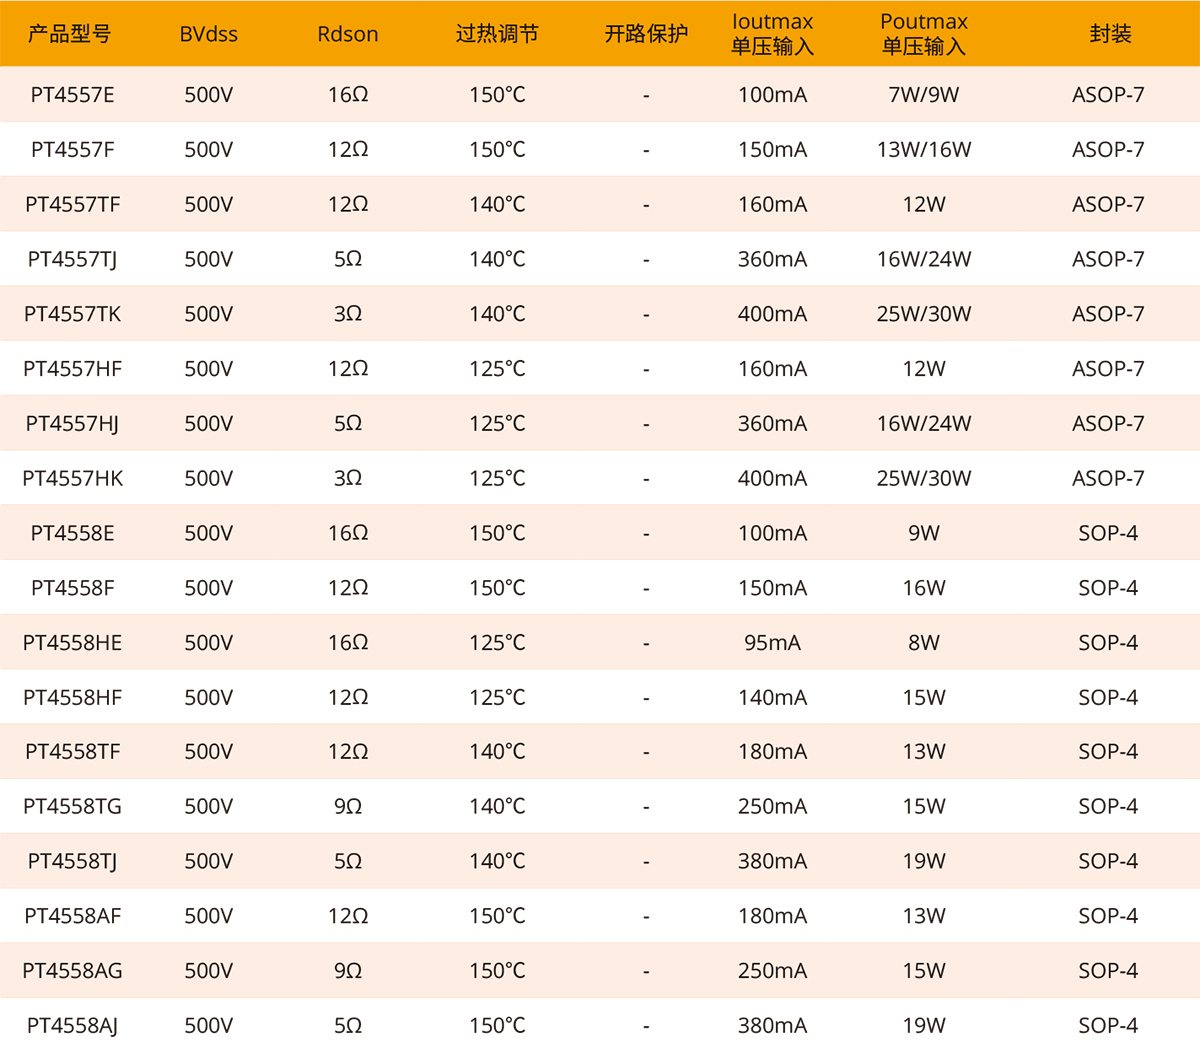Select the 开路保护 column header
1200x1048 pixels.
646,34
